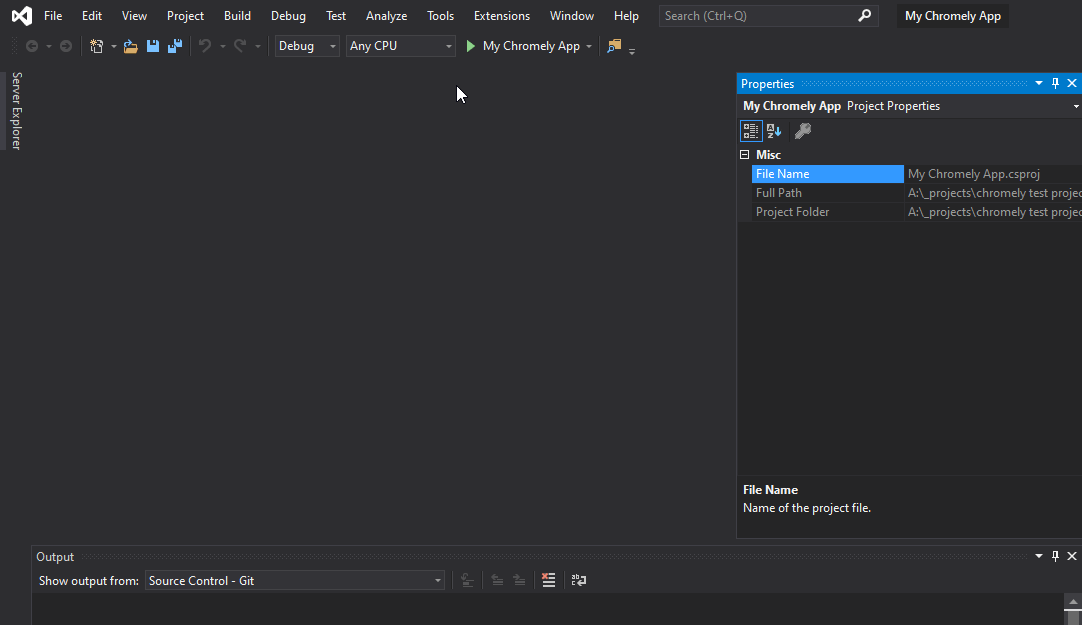This screenshot has height=625, width=1082.
Task: Select the Project Folder property row
Action: click(x=917, y=212)
